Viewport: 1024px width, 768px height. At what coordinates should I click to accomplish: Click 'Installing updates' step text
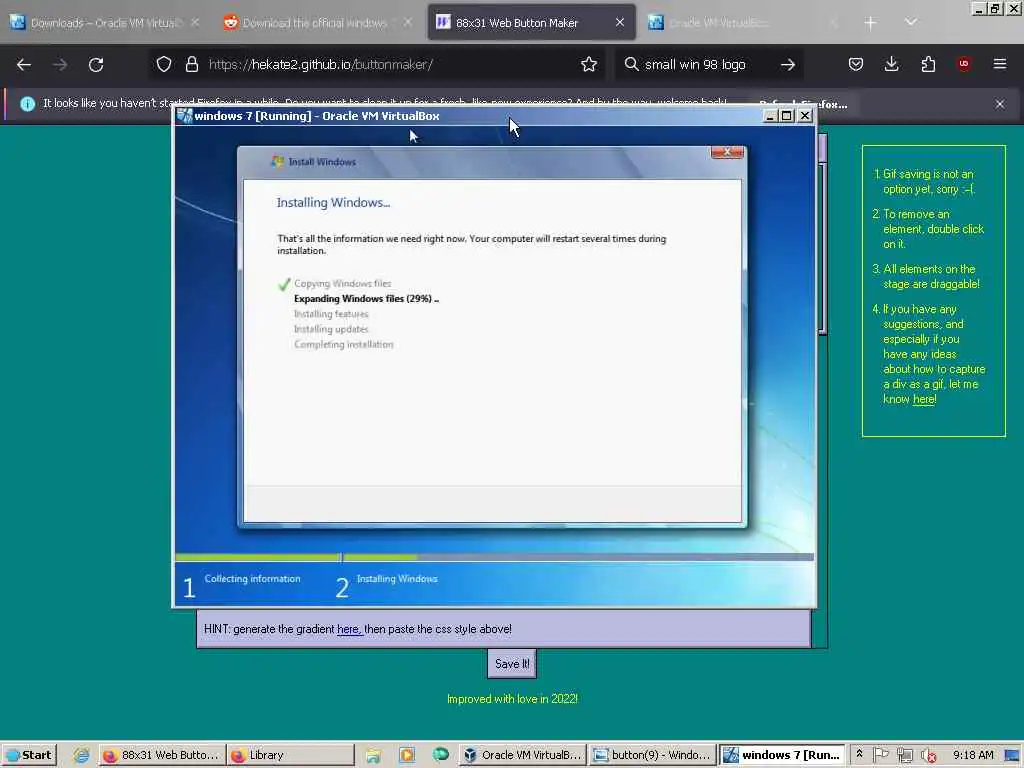click(x=331, y=329)
